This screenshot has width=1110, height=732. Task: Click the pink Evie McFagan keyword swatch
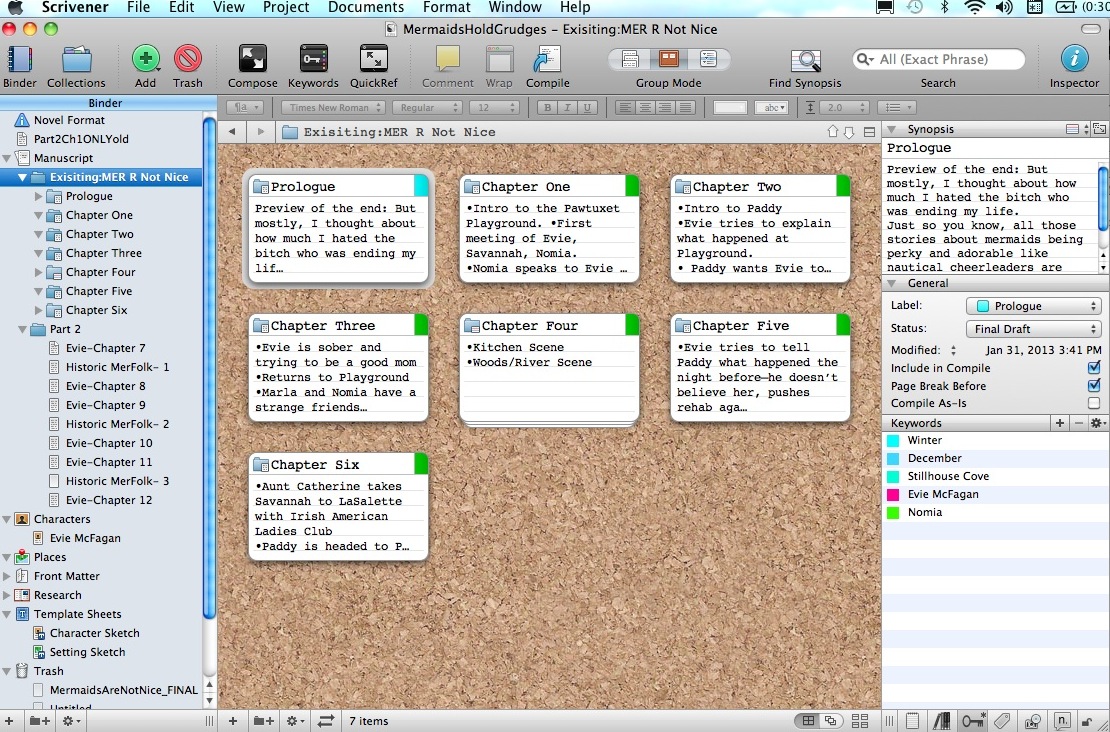[893, 494]
